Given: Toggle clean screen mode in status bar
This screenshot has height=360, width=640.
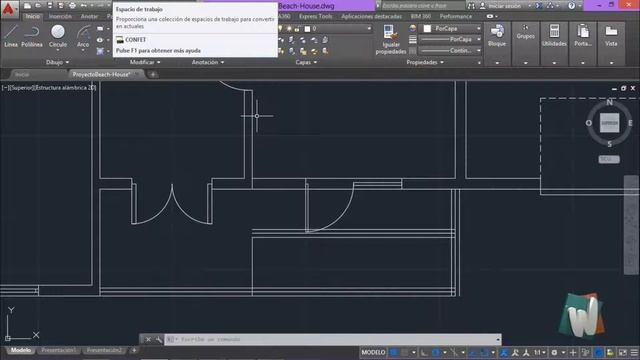Looking at the screenshot, I should pyautogui.click(x=623, y=352).
